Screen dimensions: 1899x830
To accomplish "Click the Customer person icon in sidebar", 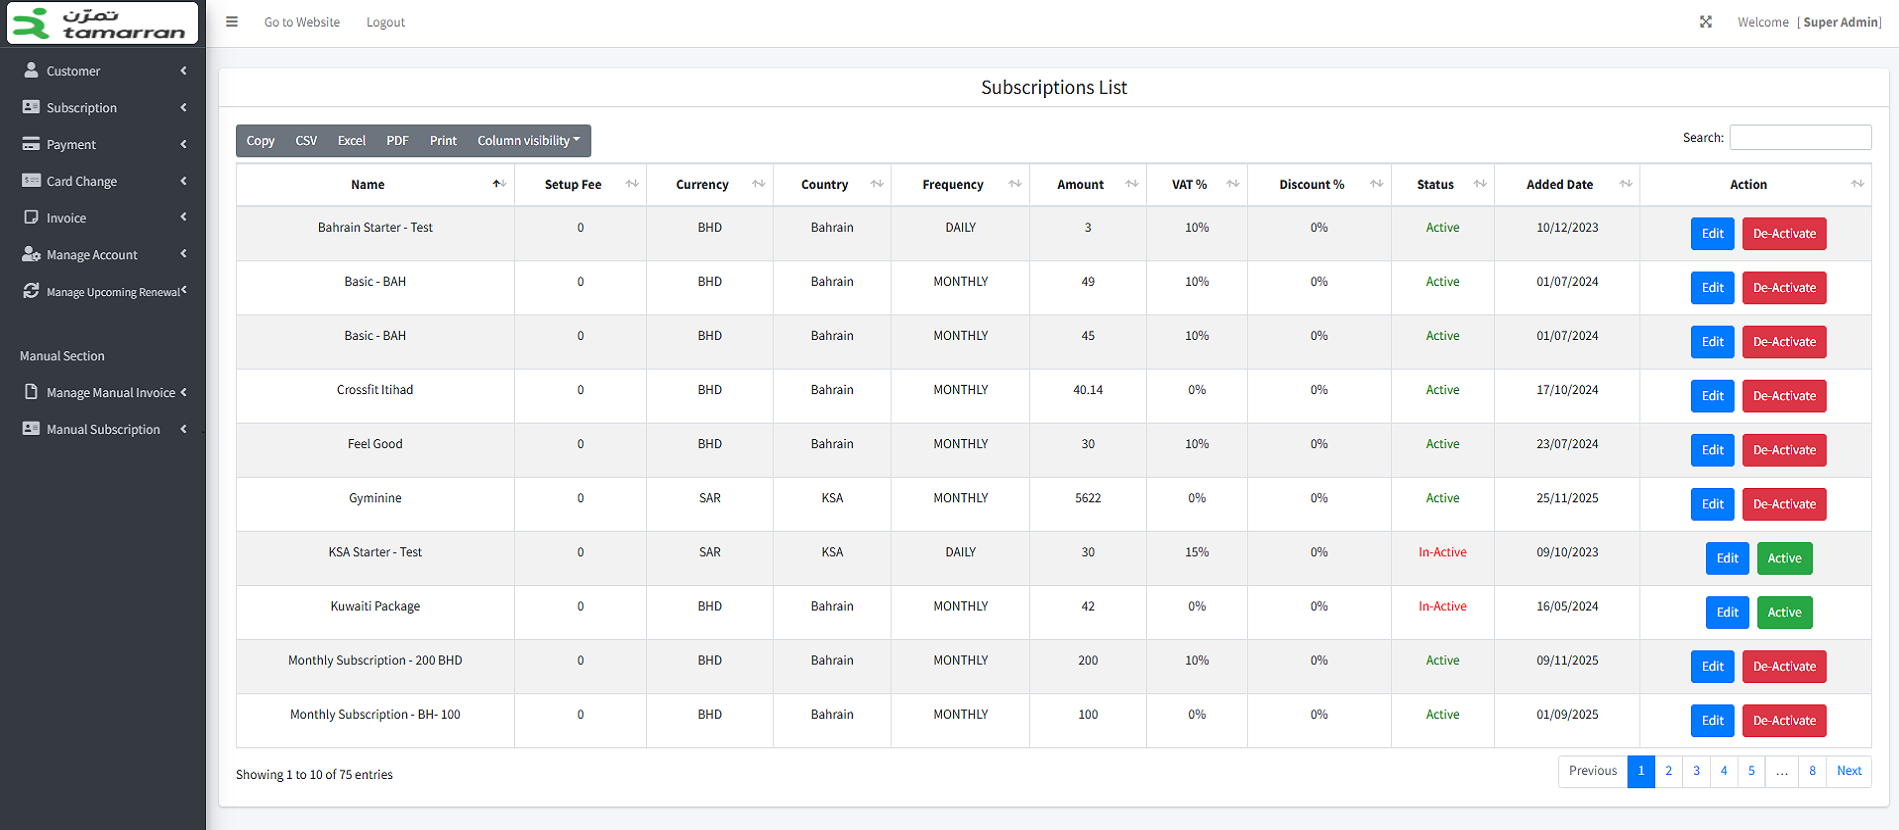I will [x=31, y=70].
